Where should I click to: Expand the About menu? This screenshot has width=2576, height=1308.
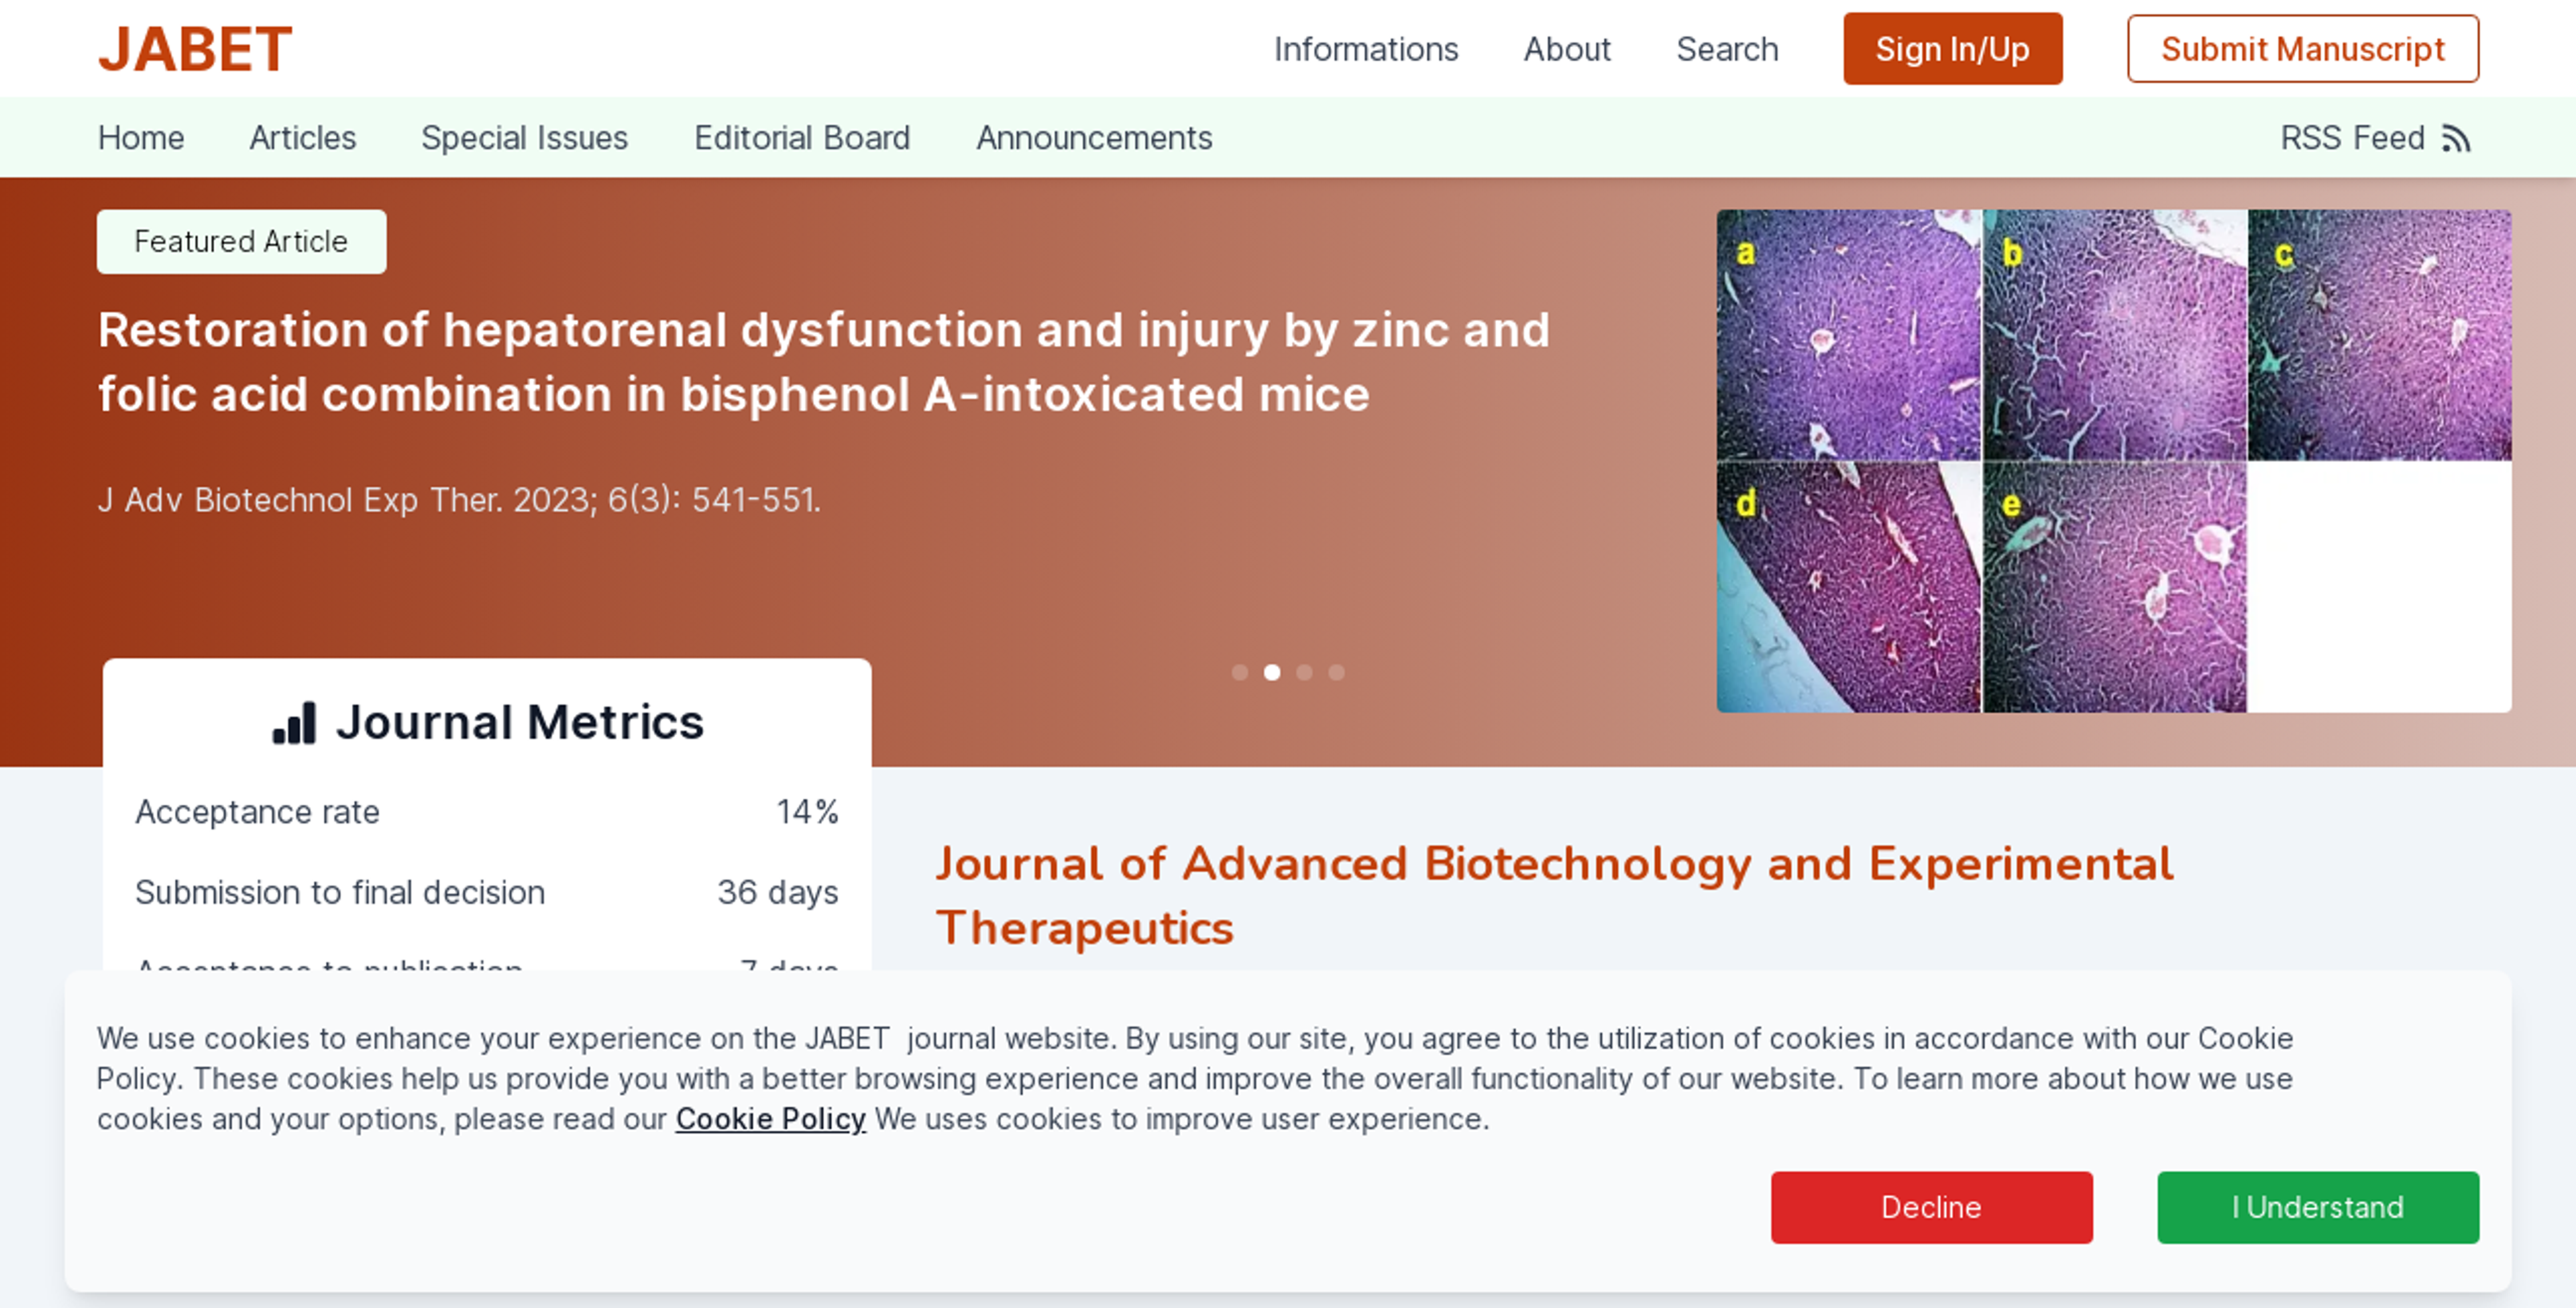pos(1566,49)
